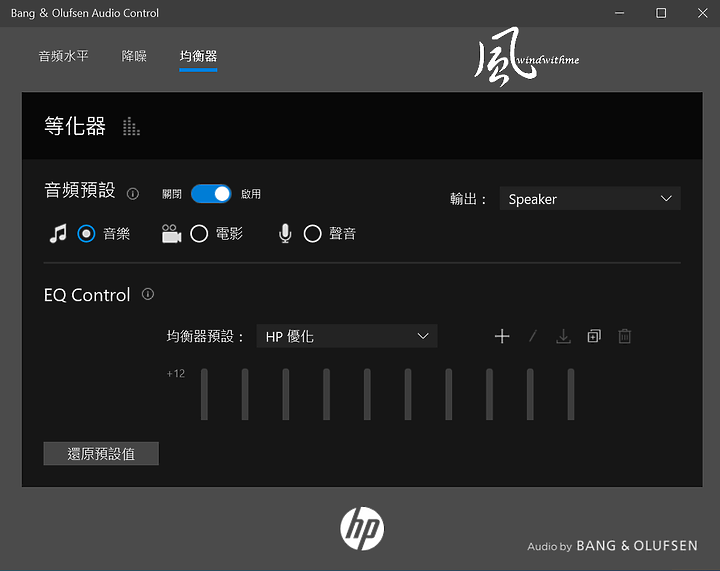Click the 啟用 label beside the switch
The width and height of the screenshot is (720, 571).
tap(251, 194)
